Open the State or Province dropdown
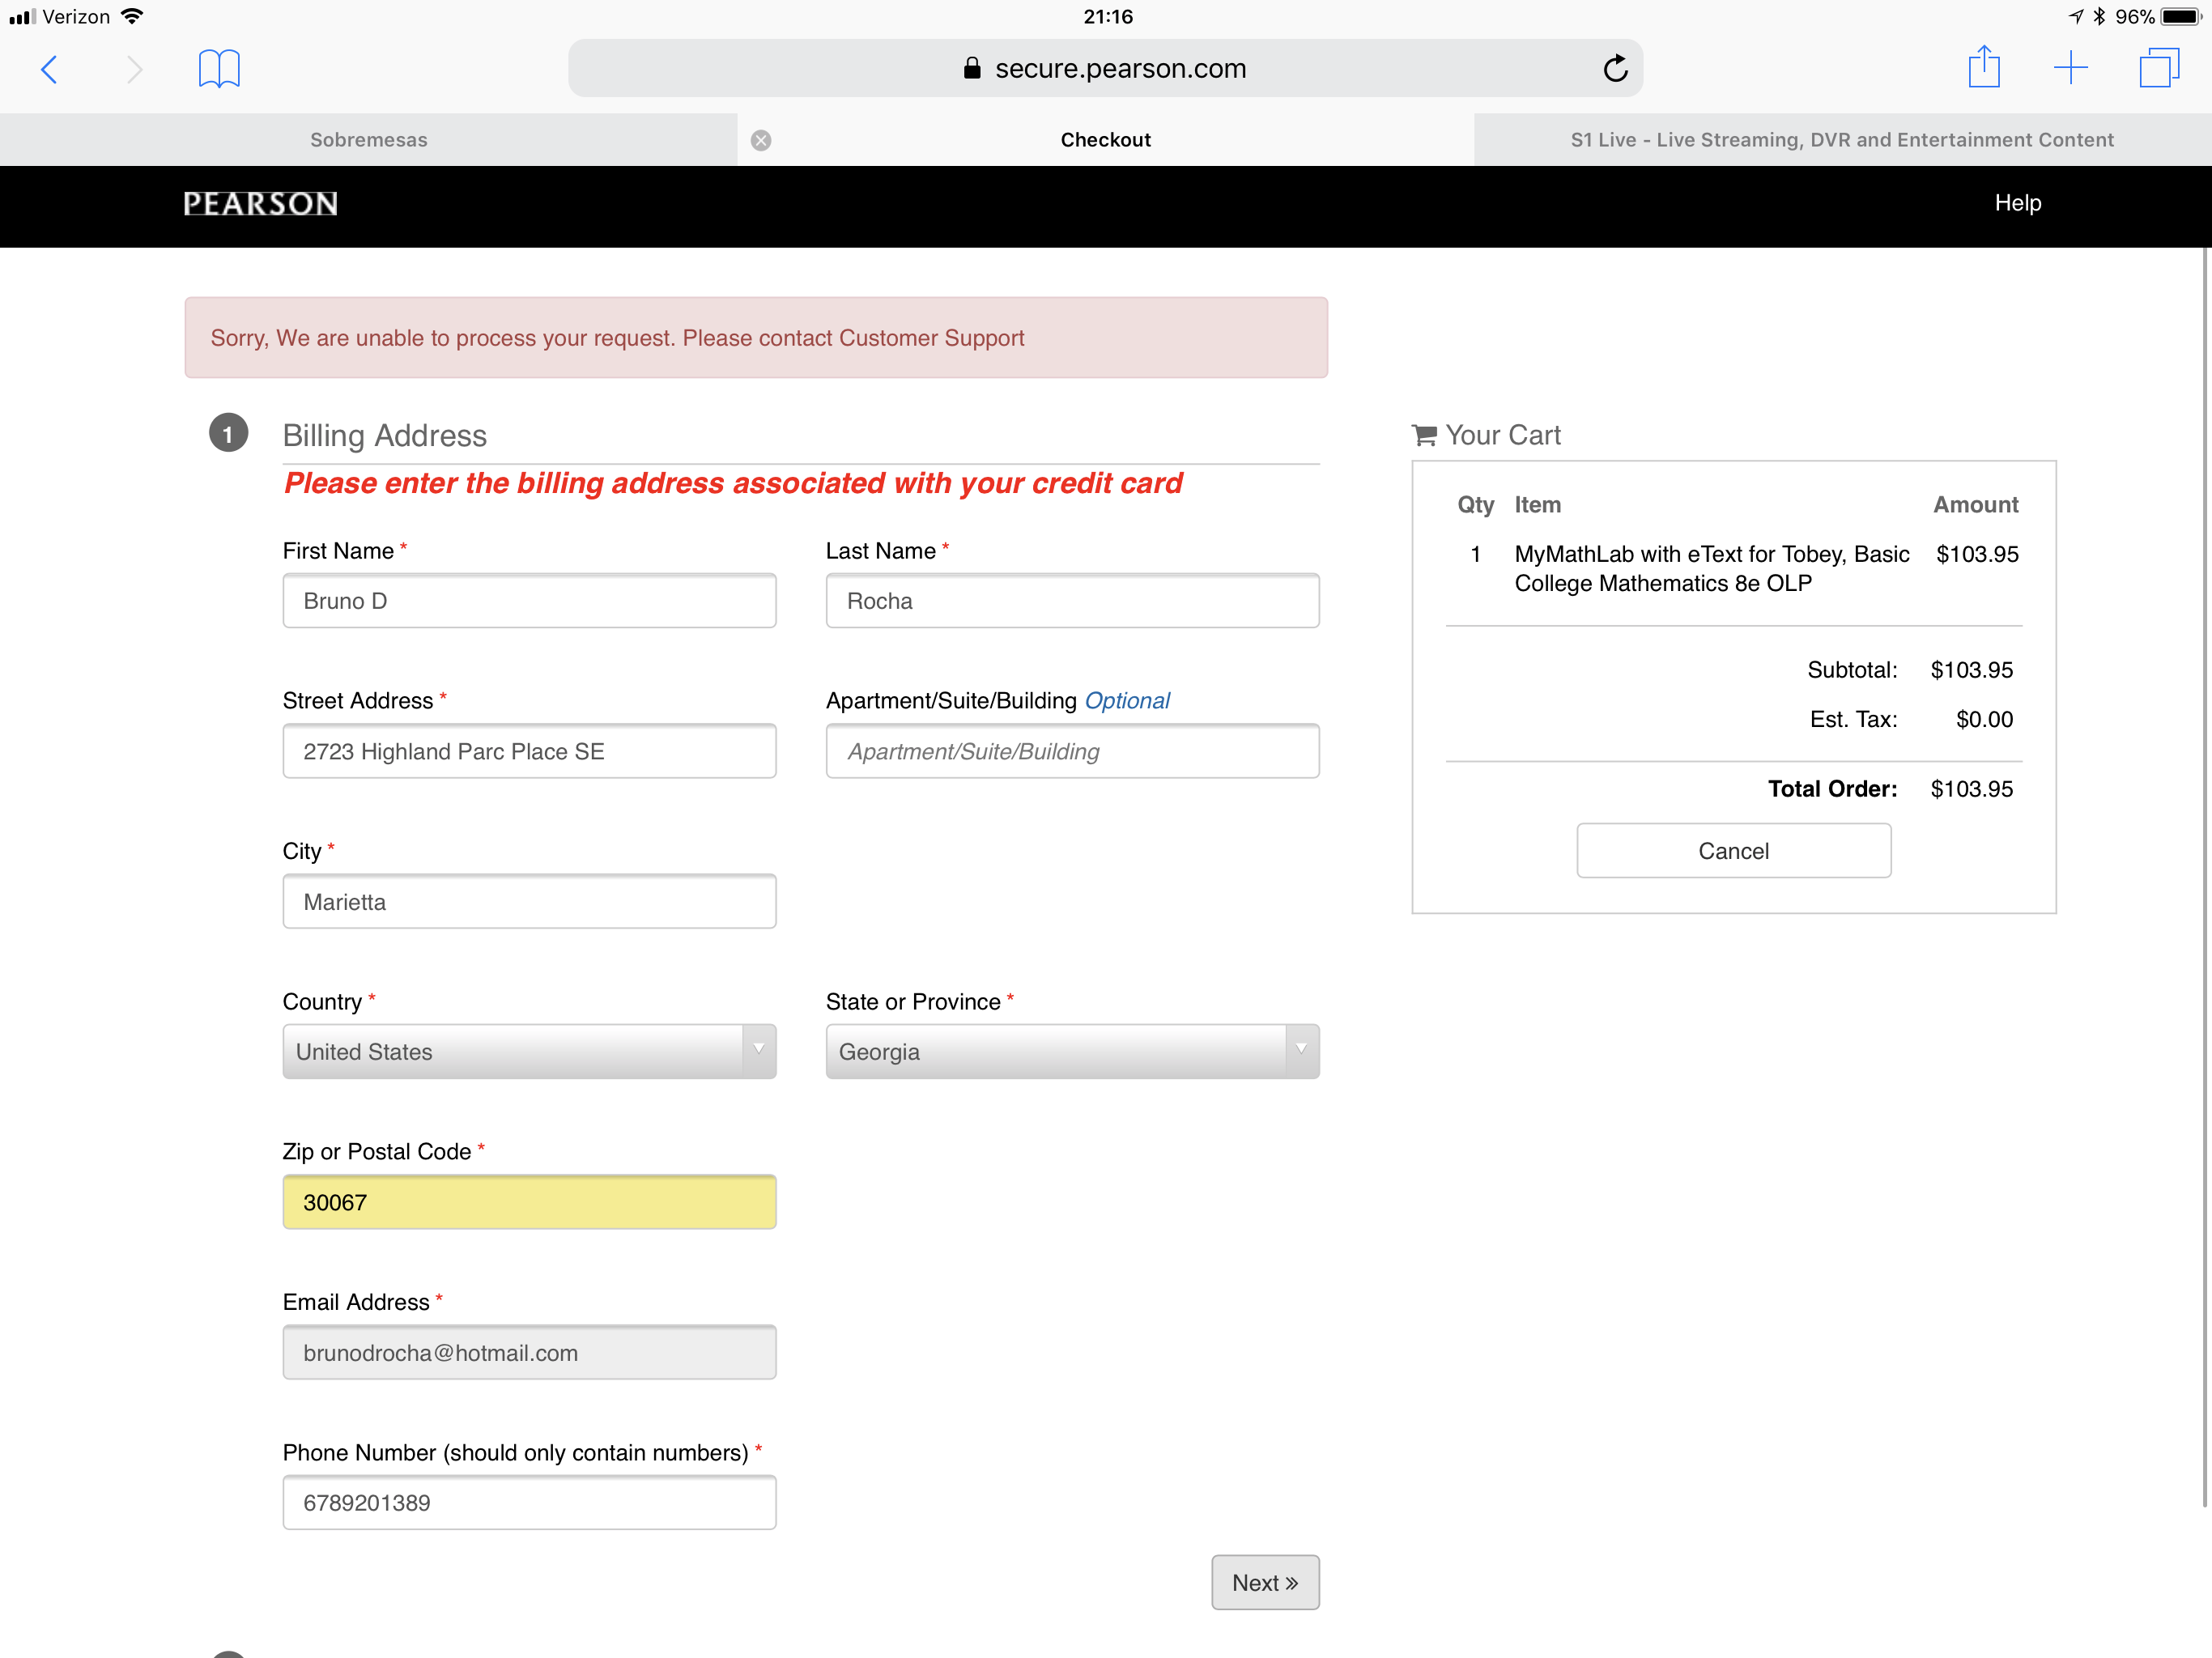The image size is (2212, 1658). pyautogui.click(x=1072, y=1052)
